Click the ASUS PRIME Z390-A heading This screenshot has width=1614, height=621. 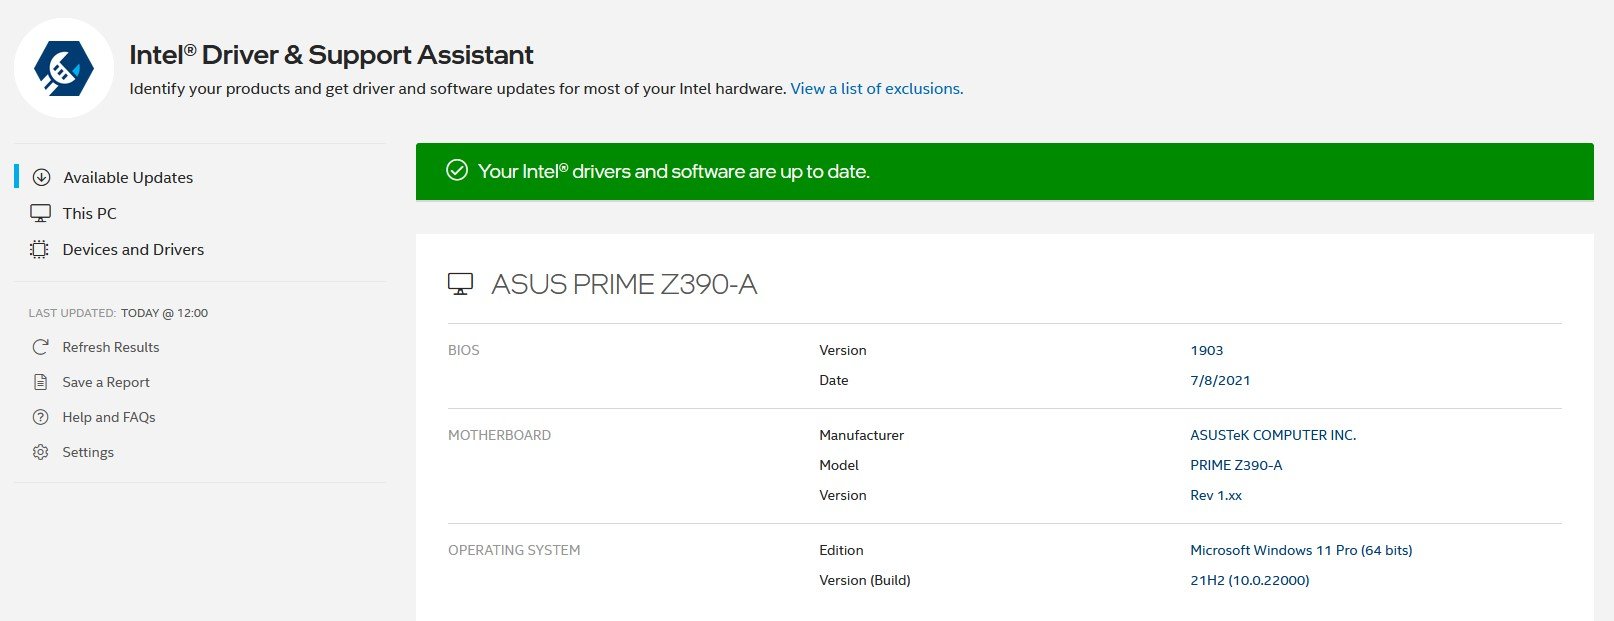pos(624,284)
